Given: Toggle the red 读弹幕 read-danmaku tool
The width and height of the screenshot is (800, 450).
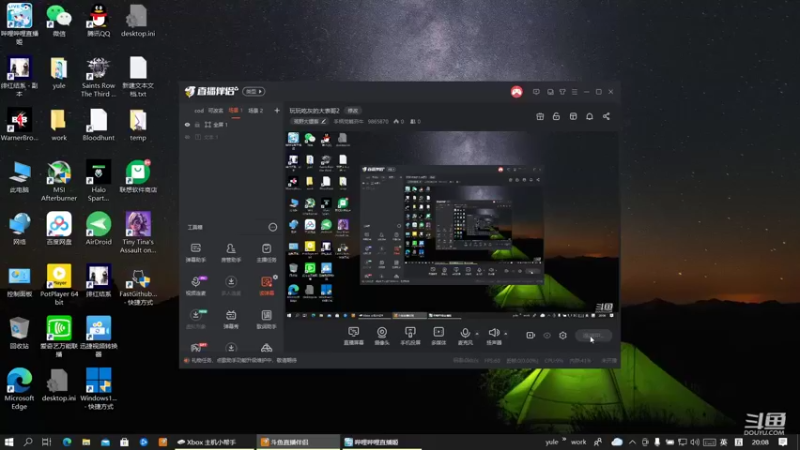Looking at the screenshot, I should coord(266,286).
